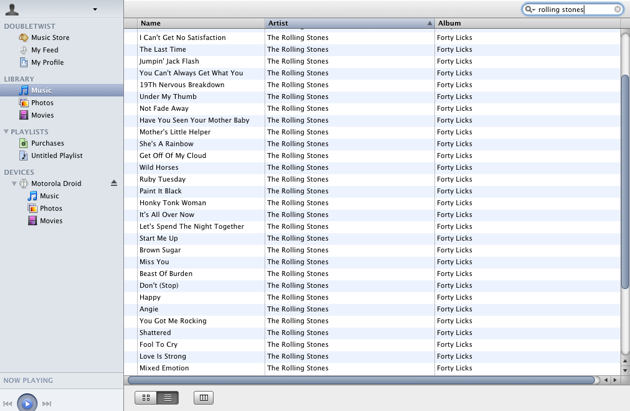Open the account dropdown arrow
The image size is (630, 411).
coord(95,9)
